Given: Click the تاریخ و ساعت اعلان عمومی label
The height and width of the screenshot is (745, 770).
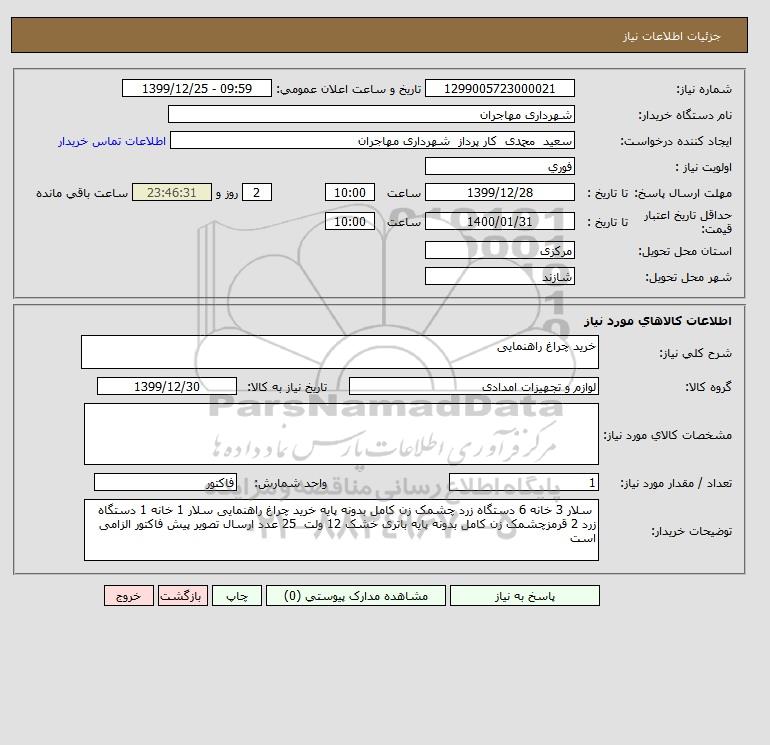Looking at the screenshot, I should 349,89.
